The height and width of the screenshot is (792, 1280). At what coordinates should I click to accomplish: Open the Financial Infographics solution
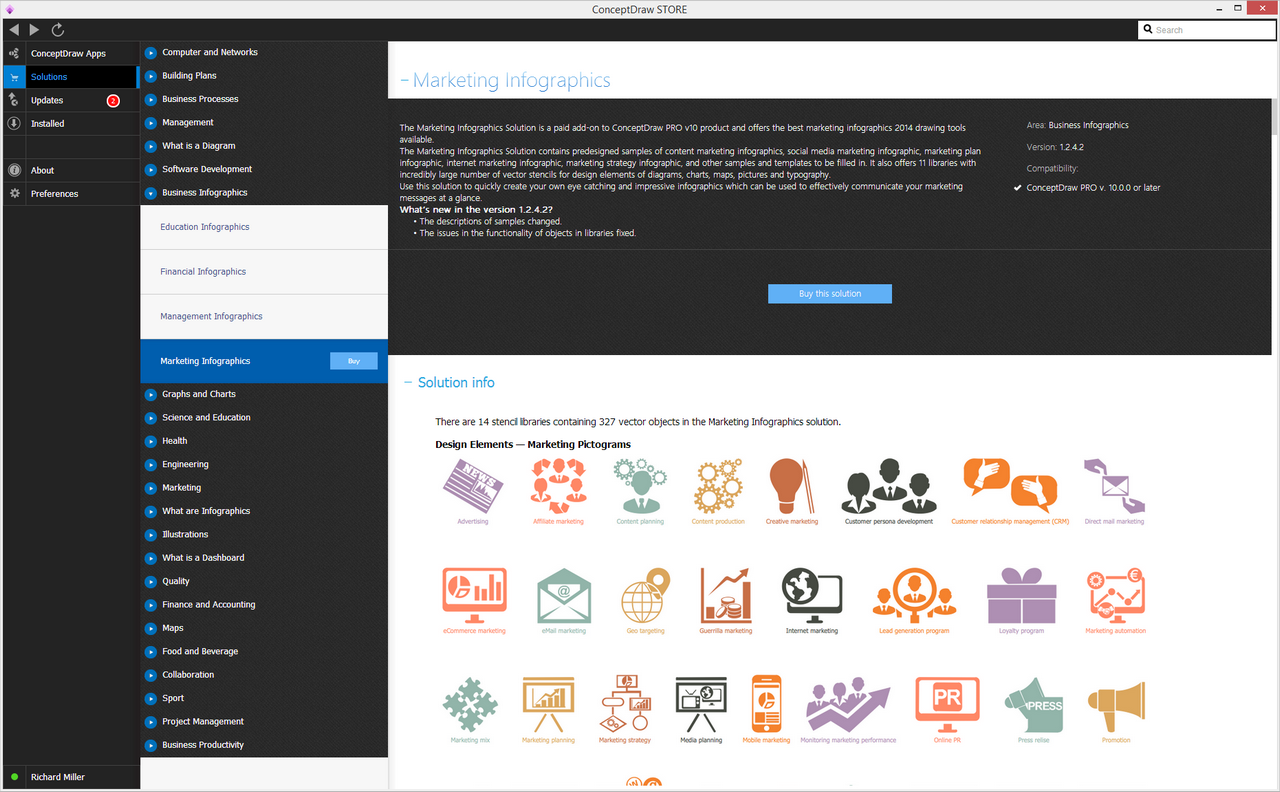264,272
